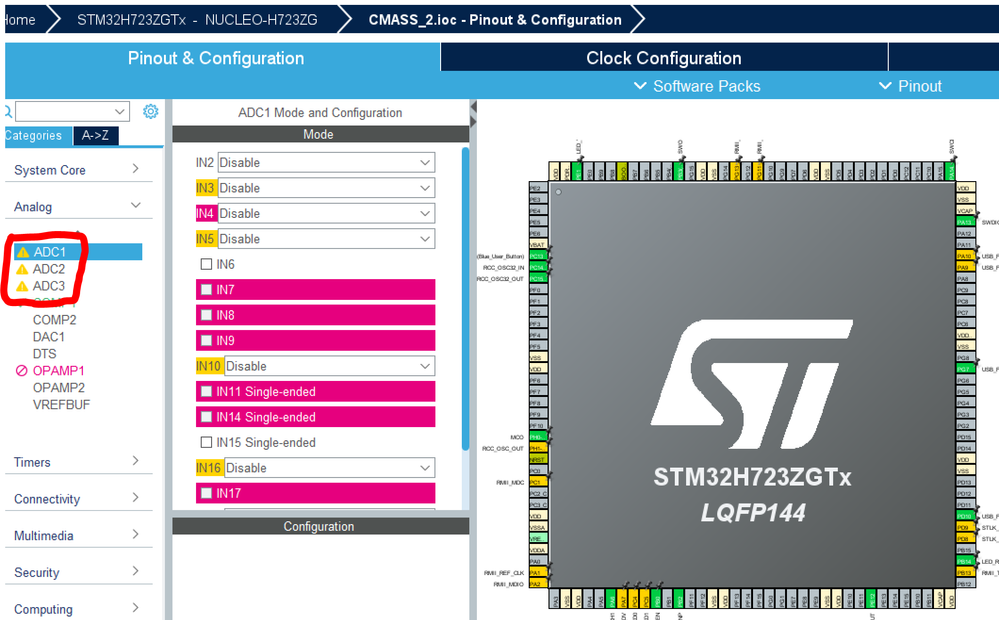Screen dimensions: 999x620
Task: Select the yellow PB13 pin
Action: [x=965, y=573]
